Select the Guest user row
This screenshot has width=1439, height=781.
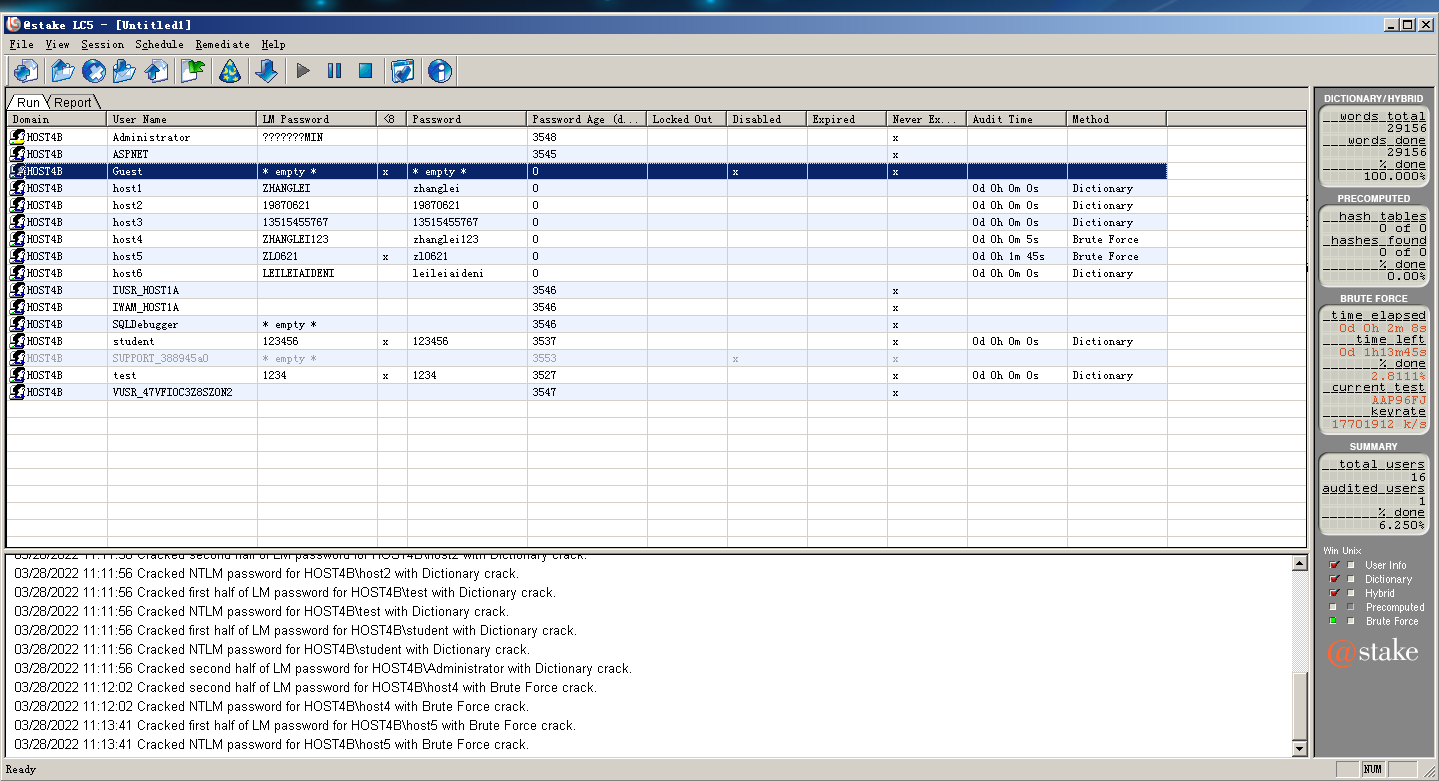(x=588, y=171)
